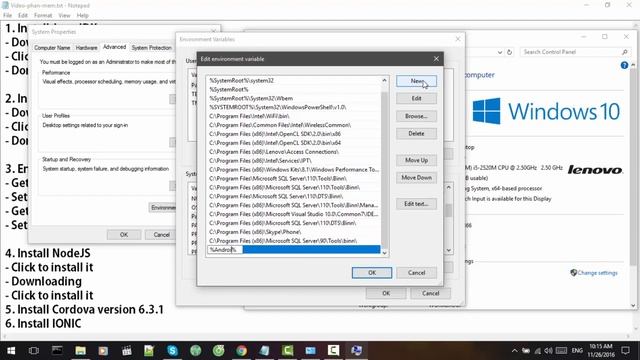This screenshot has height=360, width=640.
Task: Show hidden system tray icons
Action: [x=514, y=351]
